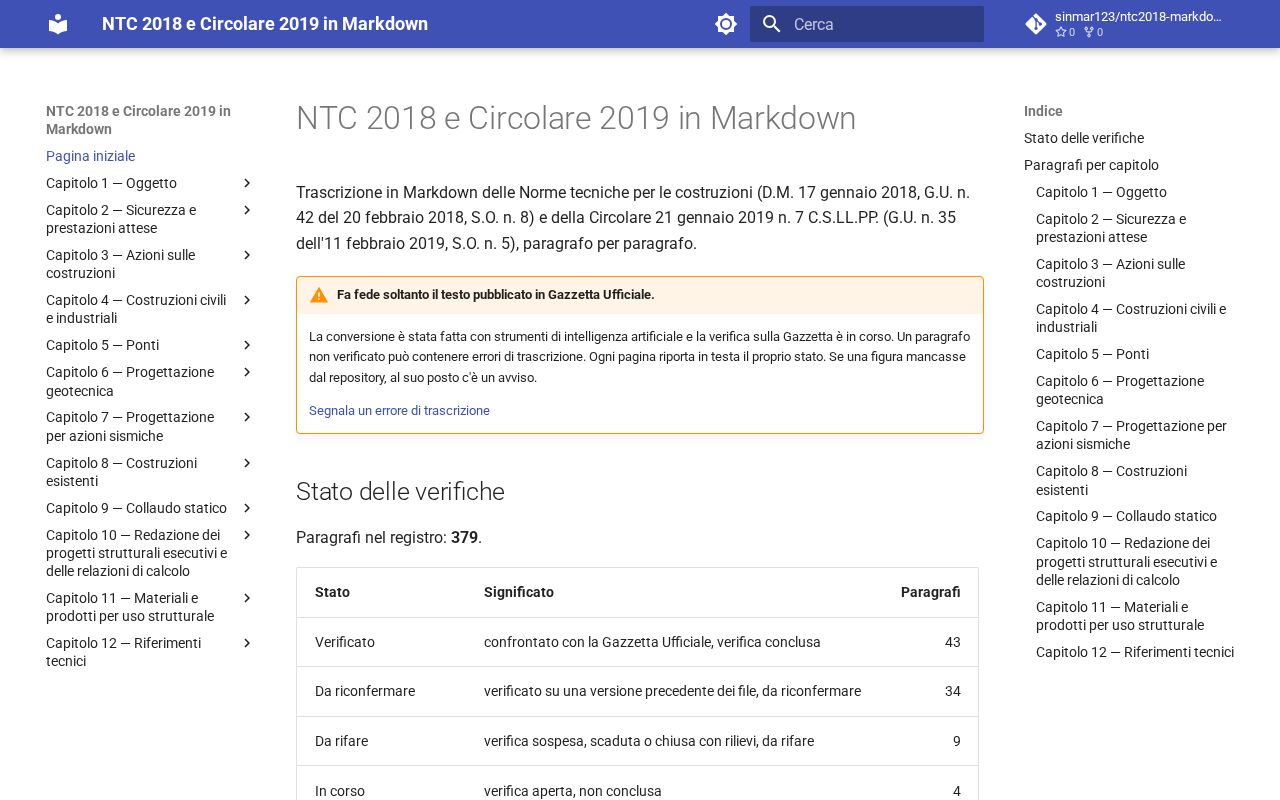Viewport: 1280px width, 800px height.
Task: Toggle the light/dark color scheme
Action: tap(726, 24)
